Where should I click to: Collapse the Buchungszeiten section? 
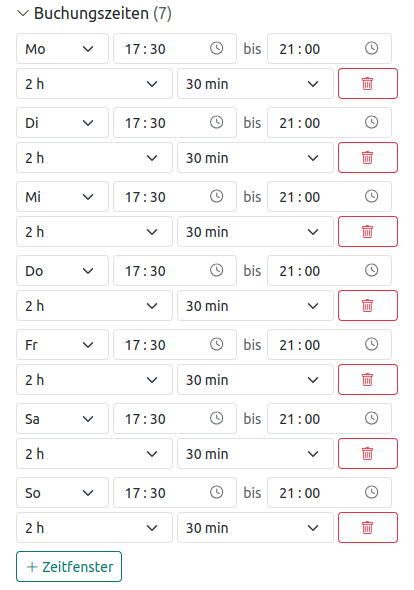click(23, 14)
